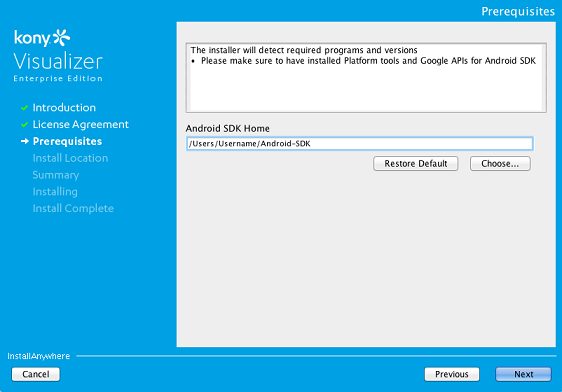The image size is (562, 392).
Task: Open the Choose... folder browser
Action: [x=500, y=163]
